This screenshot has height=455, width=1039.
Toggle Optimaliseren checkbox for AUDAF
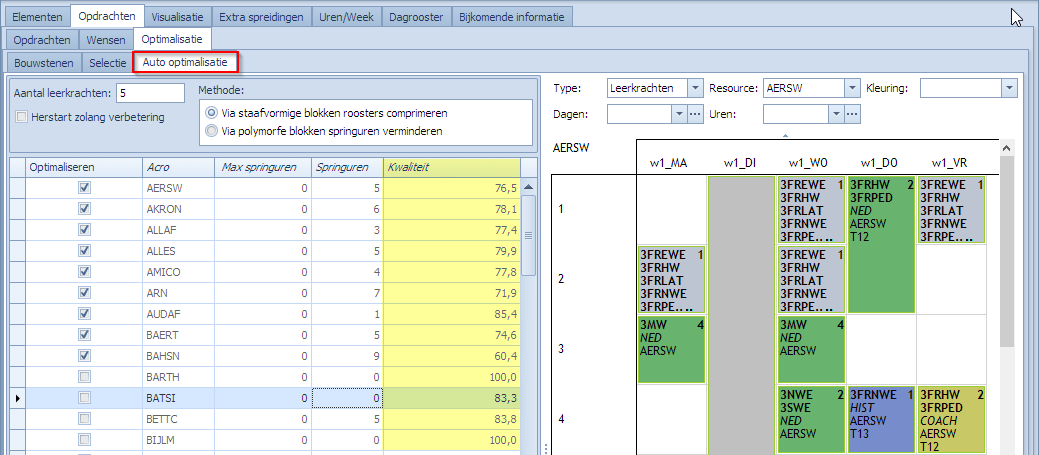pyautogui.click(x=84, y=314)
